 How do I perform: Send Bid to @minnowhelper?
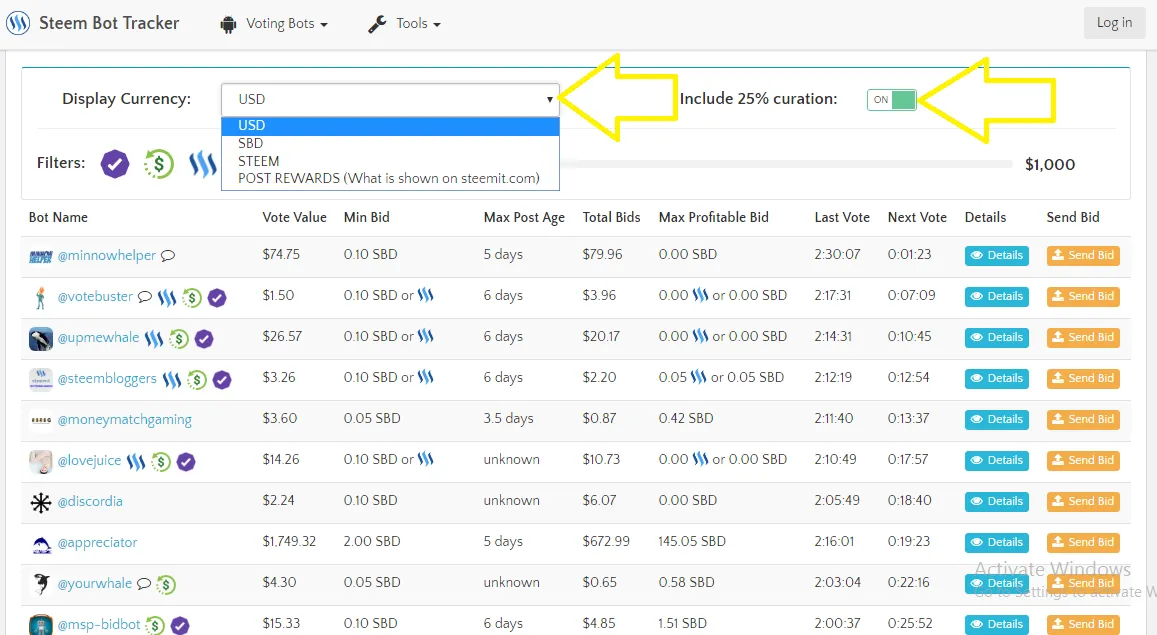(1082, 255)
